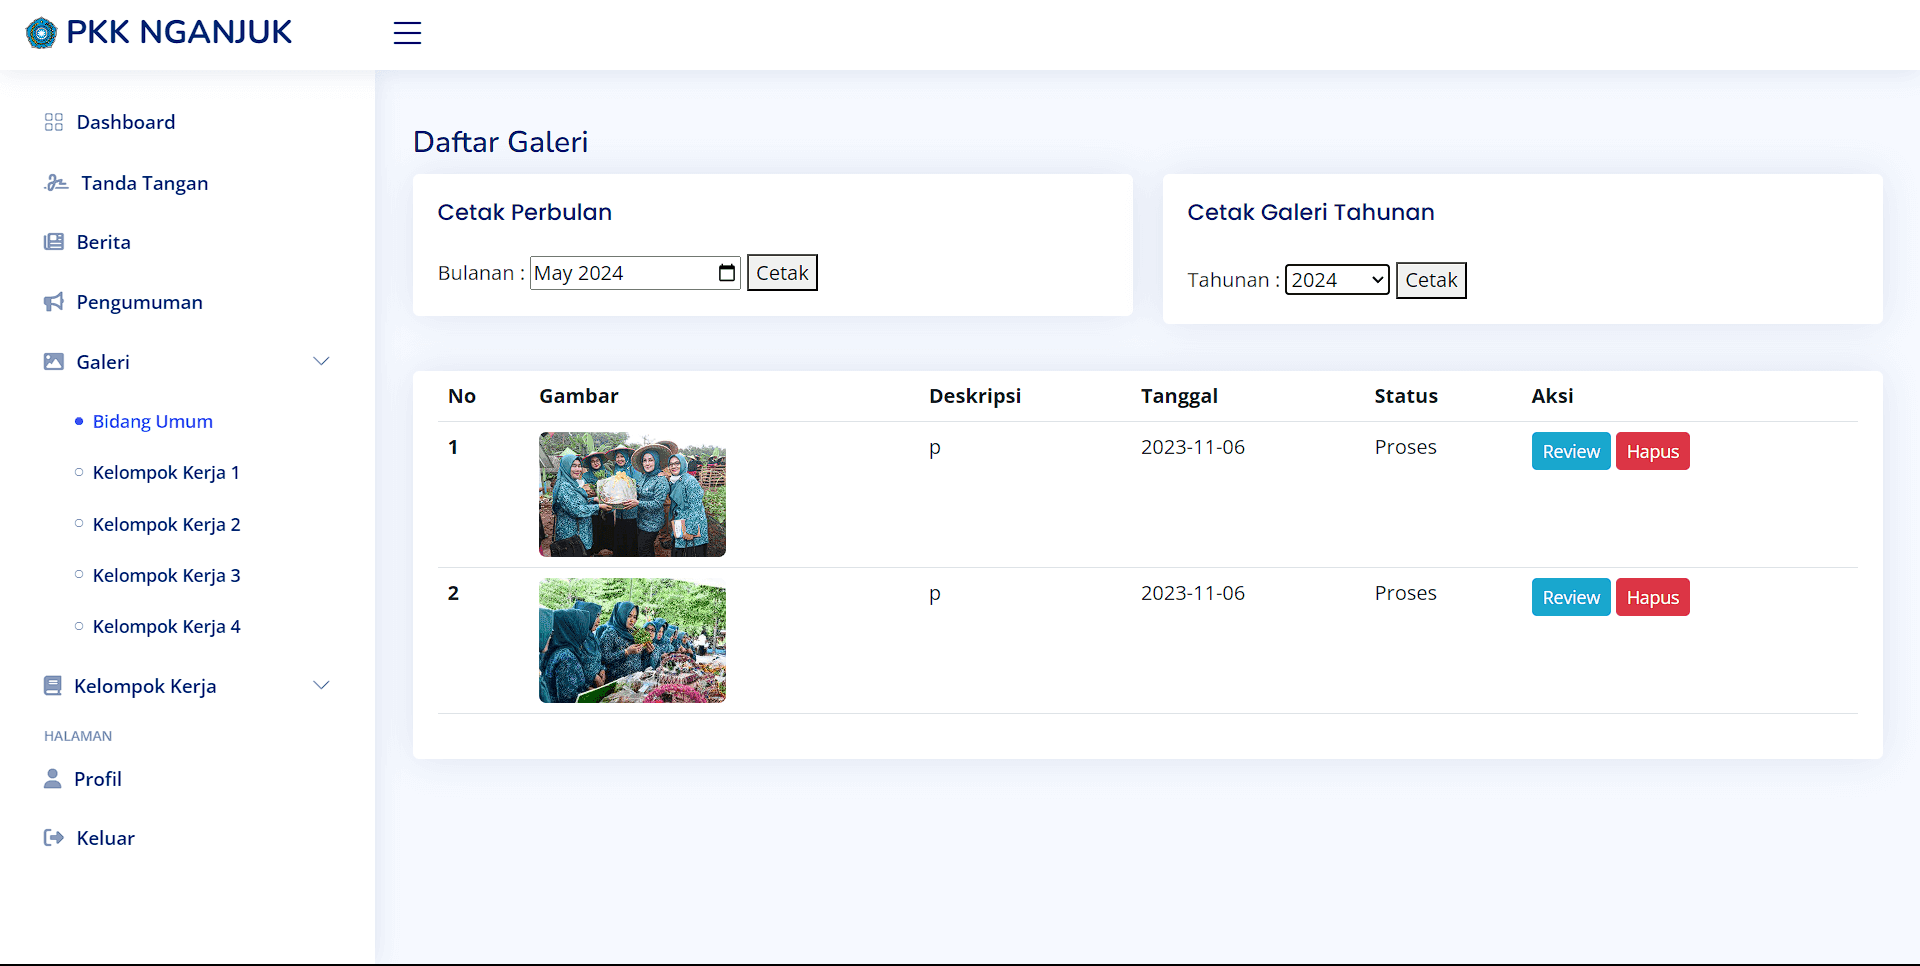The image size is (1920, 966).
Task: Review the first gallery entry
Action: (x=1570, y=451)
